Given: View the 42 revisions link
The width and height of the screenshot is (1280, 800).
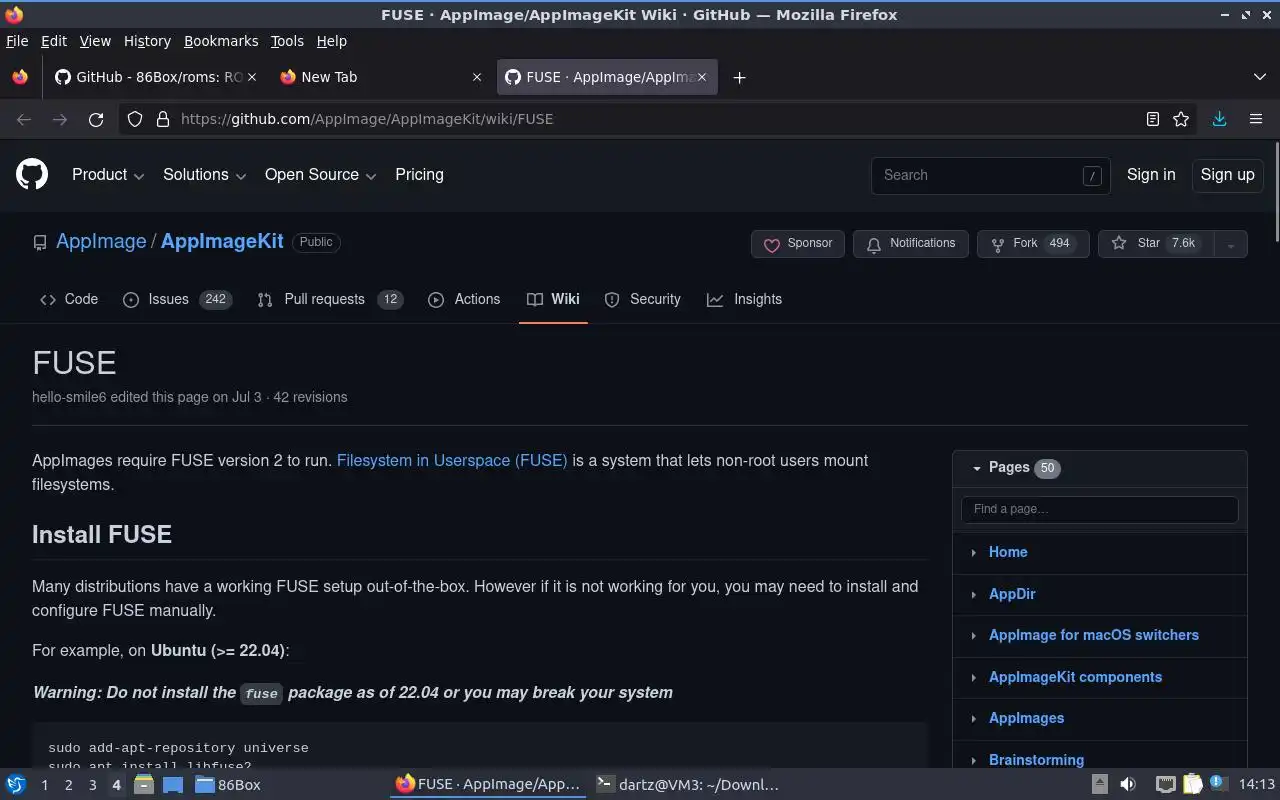Looking at the screenshot, I should pyautogui.click(x=310, y=397).
